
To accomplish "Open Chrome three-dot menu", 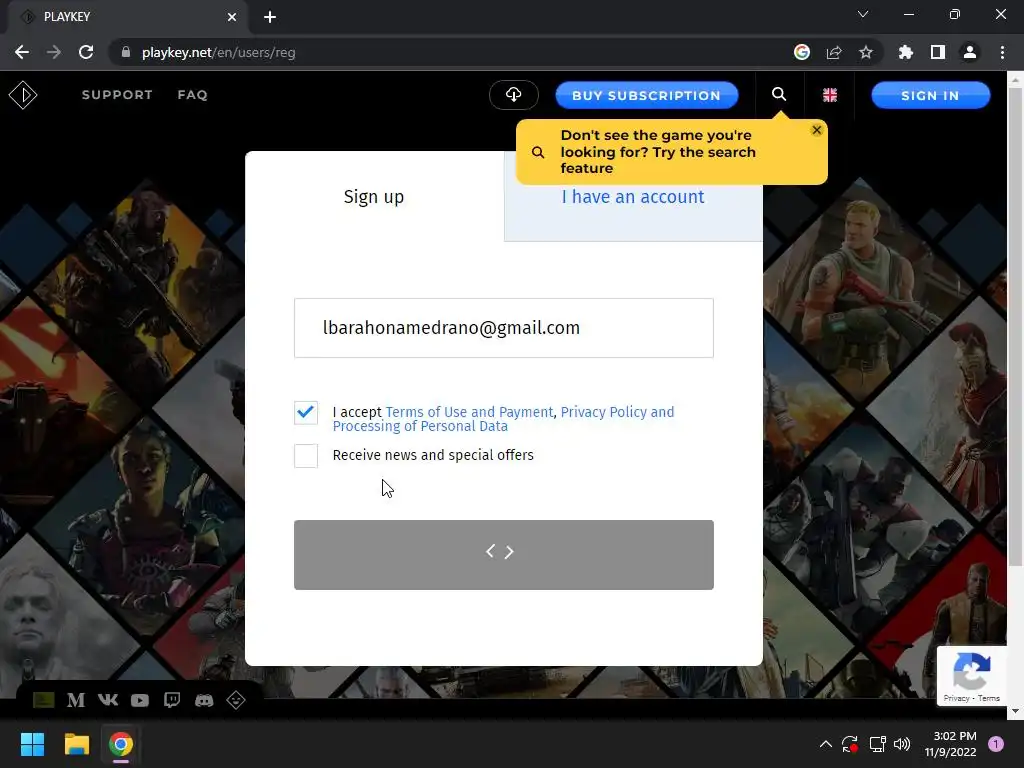I will click(1002, 52).
